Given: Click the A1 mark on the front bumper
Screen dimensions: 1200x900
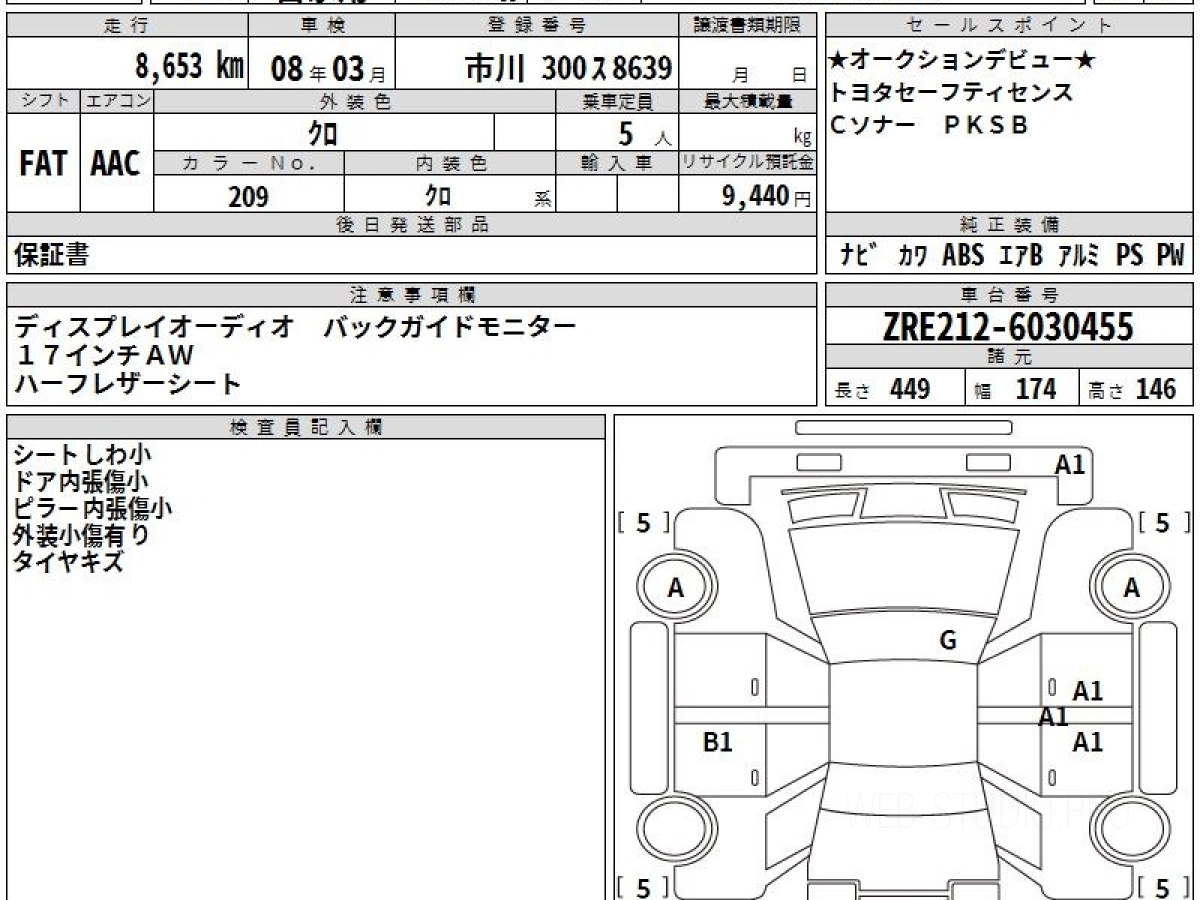Looking at the screenshot, I should pyautogui.click(x=1070, y=464).
